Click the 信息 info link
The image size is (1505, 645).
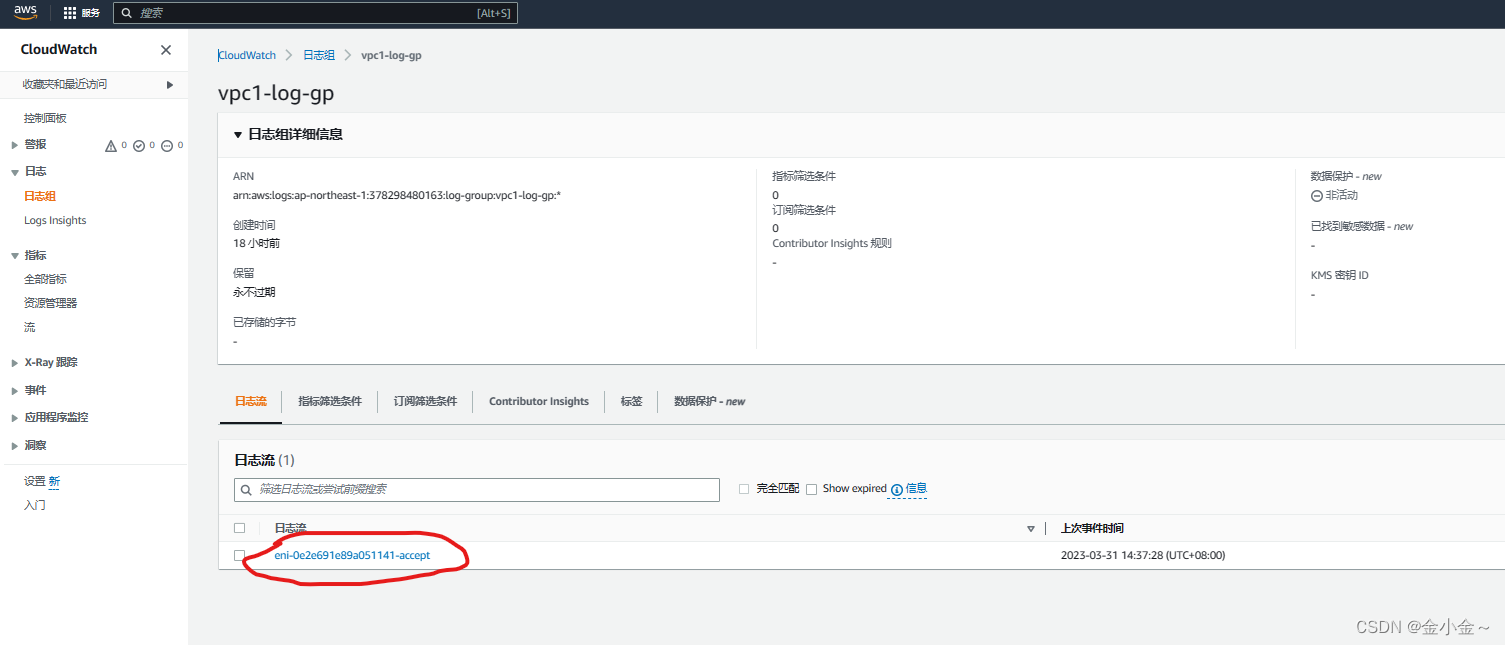(916, 489)
